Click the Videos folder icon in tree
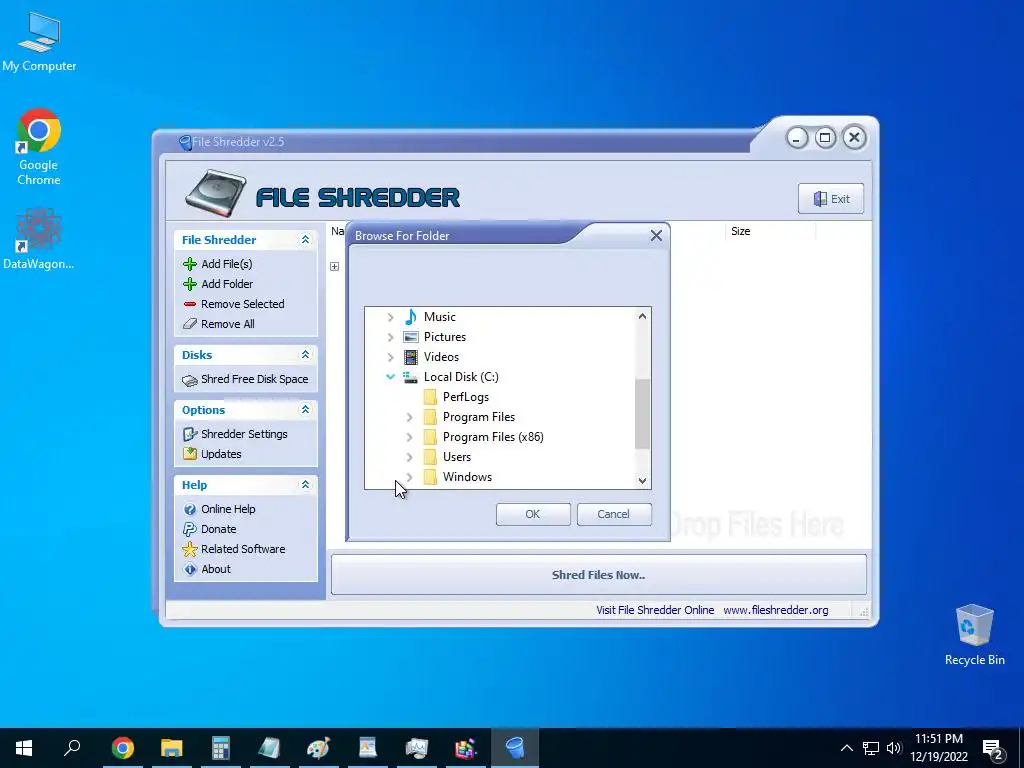Screen dimensions: 1024x768 pyautogui.click(x=411, y=357)
